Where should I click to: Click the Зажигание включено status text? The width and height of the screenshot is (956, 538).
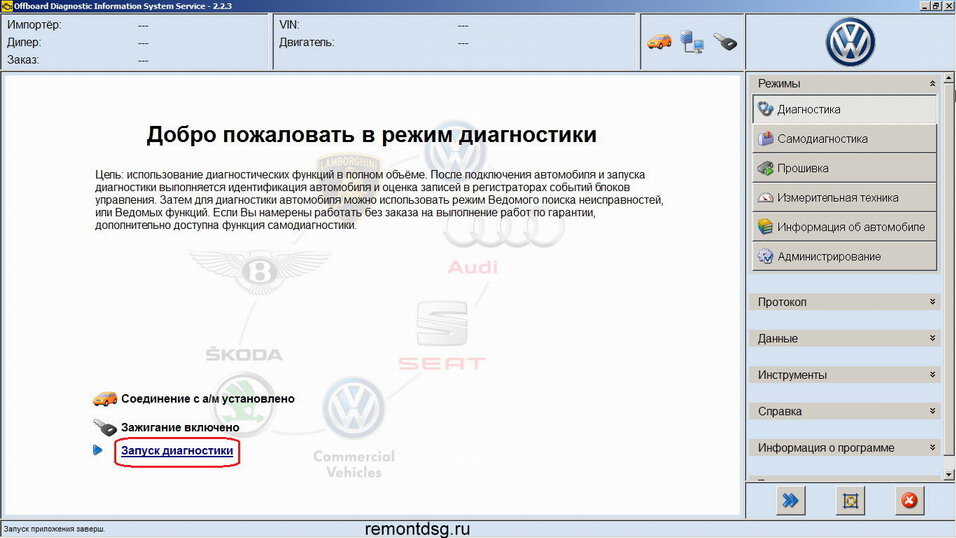180,428
